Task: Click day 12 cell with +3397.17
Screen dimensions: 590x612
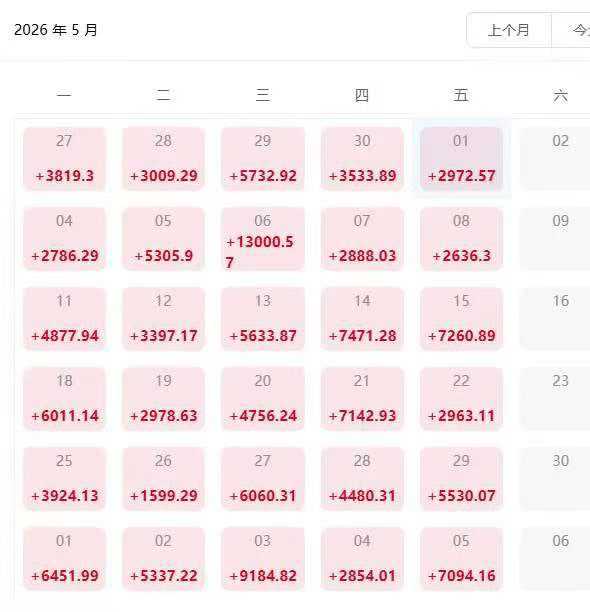Action: (163, 319)
